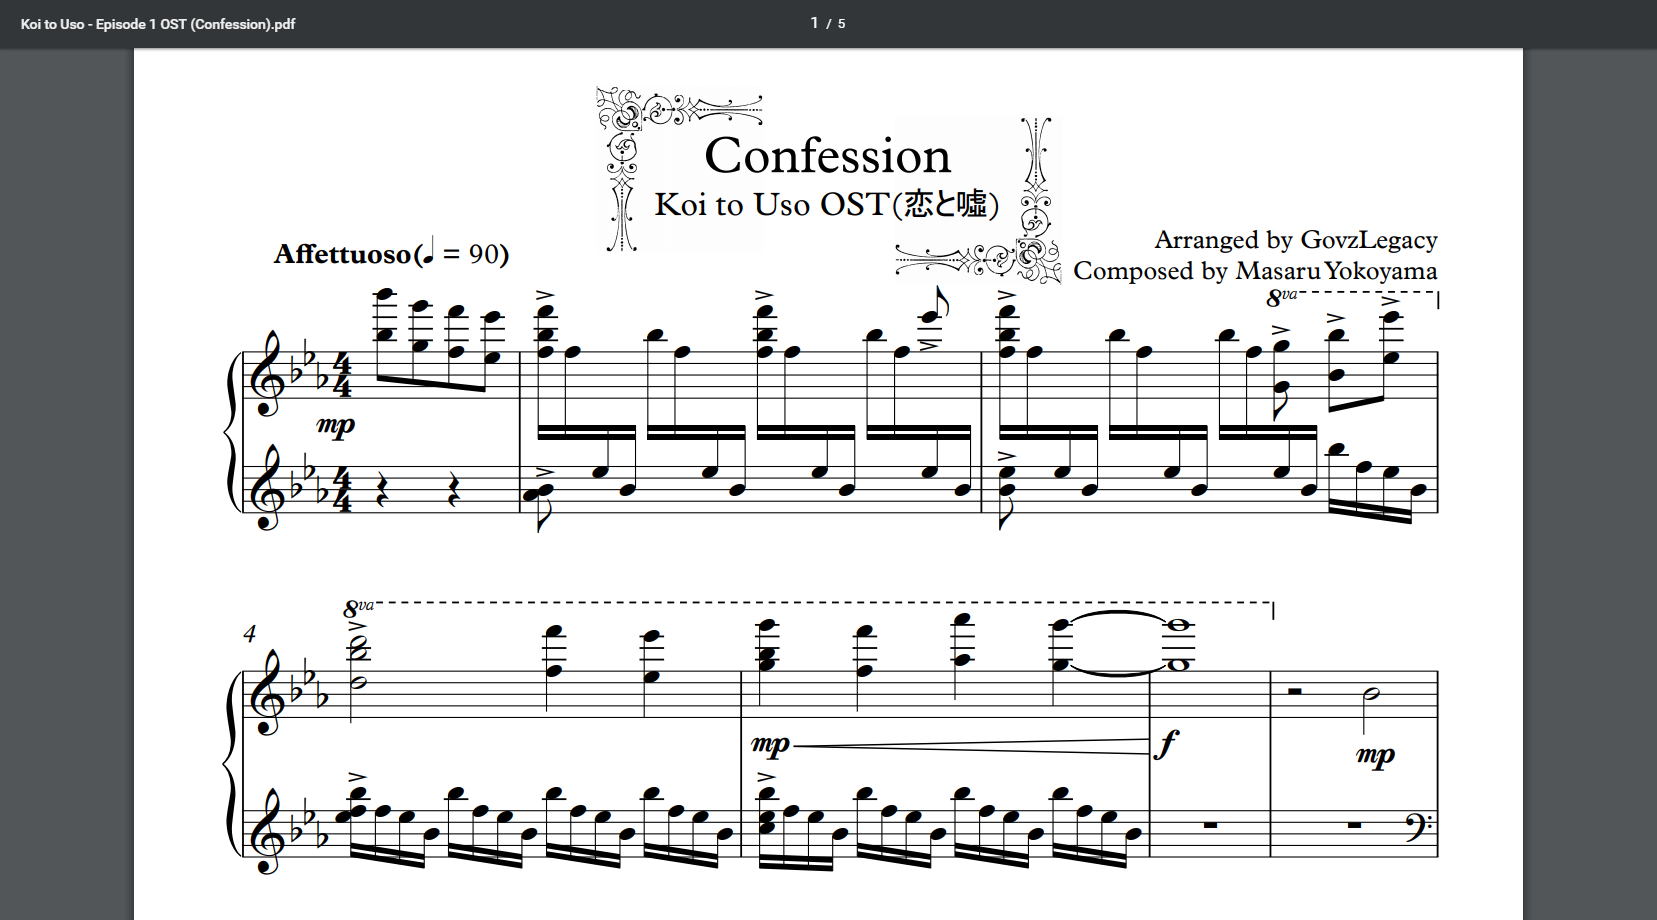This screenshot has height=920, width=1657.
Task: Click the total page count 5
Action: (x=842, y=24)
